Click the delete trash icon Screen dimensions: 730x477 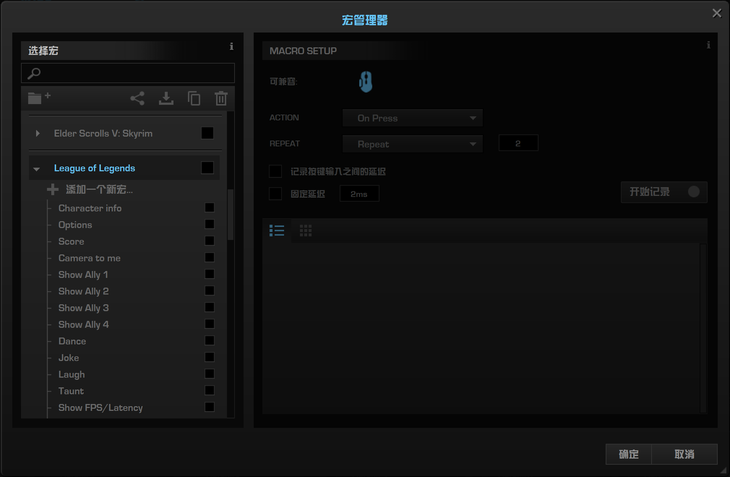(x=221, y=98)
